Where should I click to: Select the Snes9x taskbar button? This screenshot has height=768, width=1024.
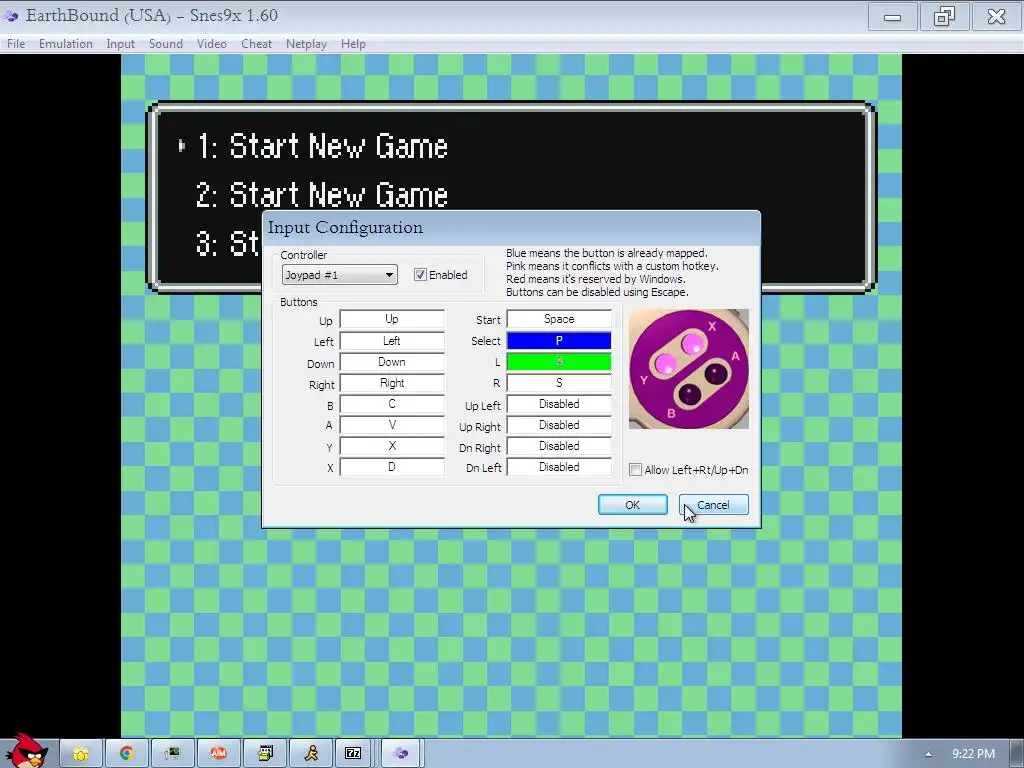401,754
